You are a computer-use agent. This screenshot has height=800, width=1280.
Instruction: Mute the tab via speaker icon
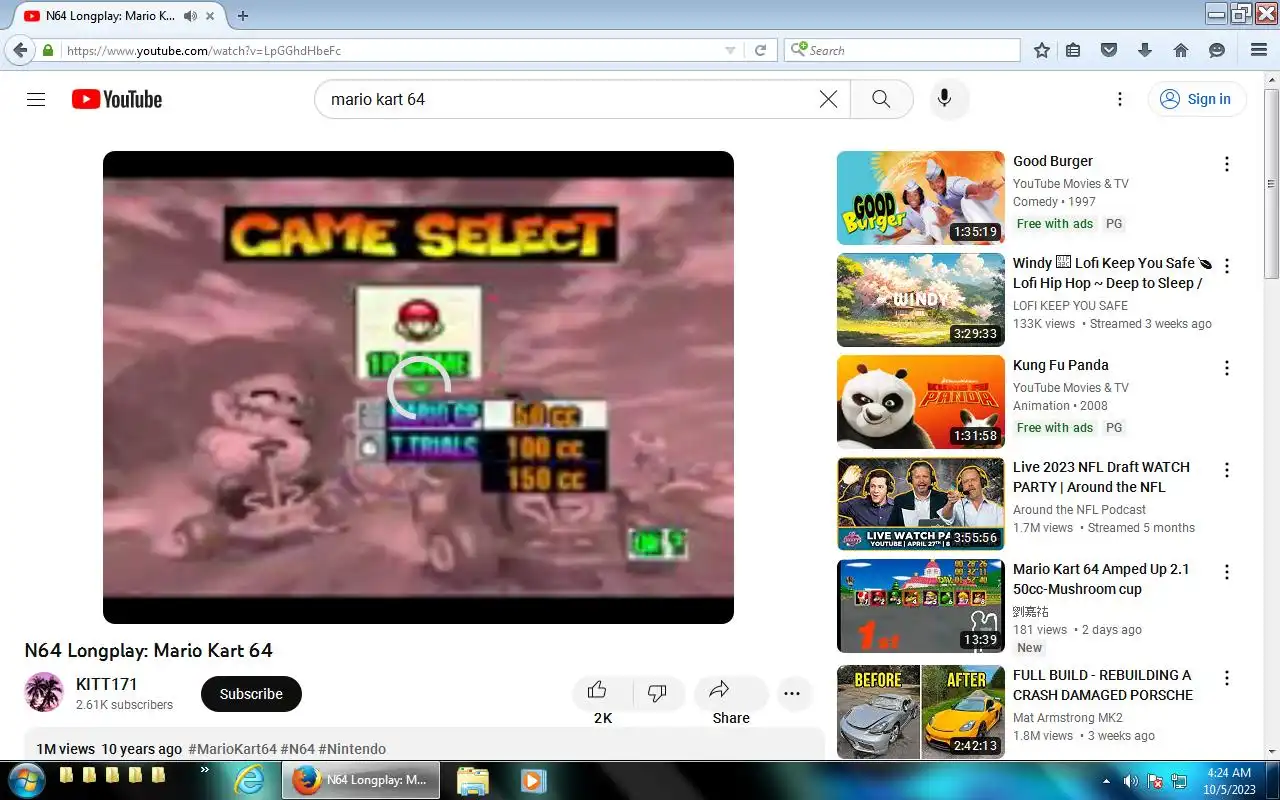point(190,16)
